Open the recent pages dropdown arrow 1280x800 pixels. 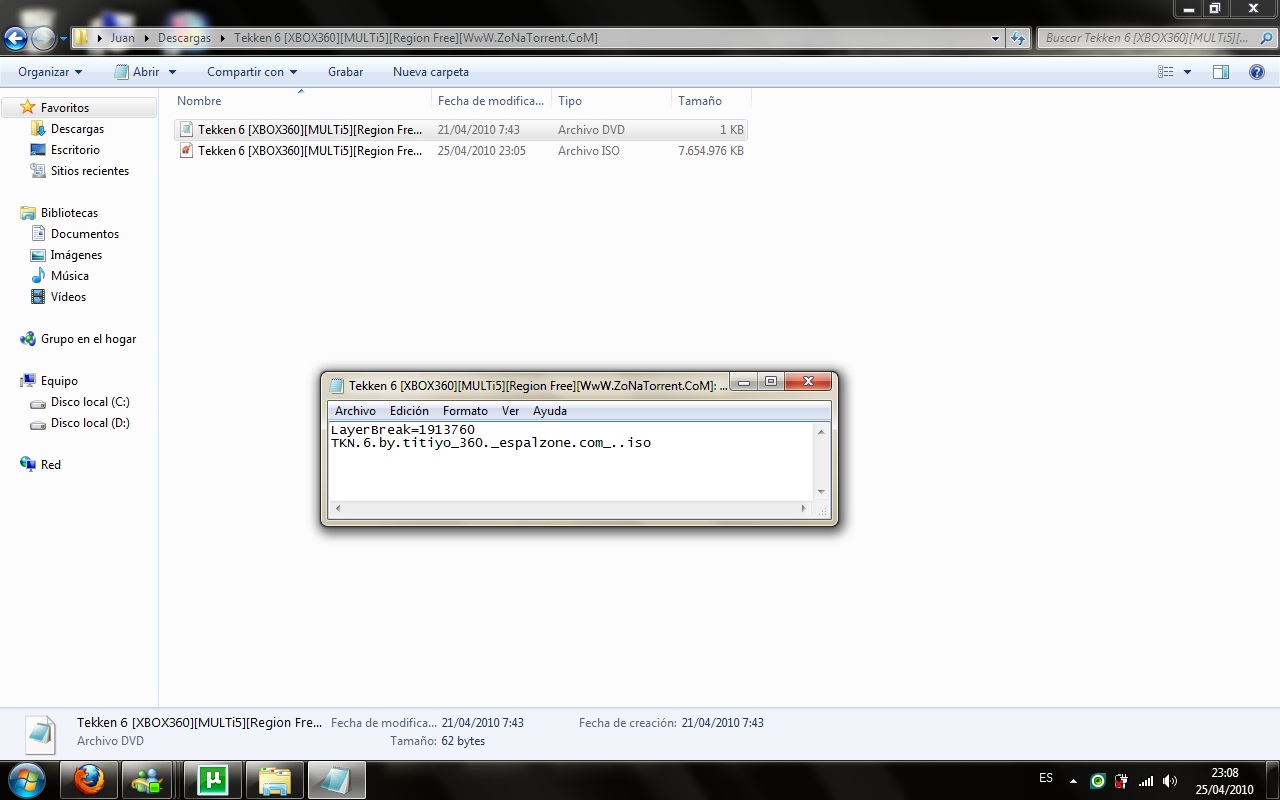[x=63, y=39]
